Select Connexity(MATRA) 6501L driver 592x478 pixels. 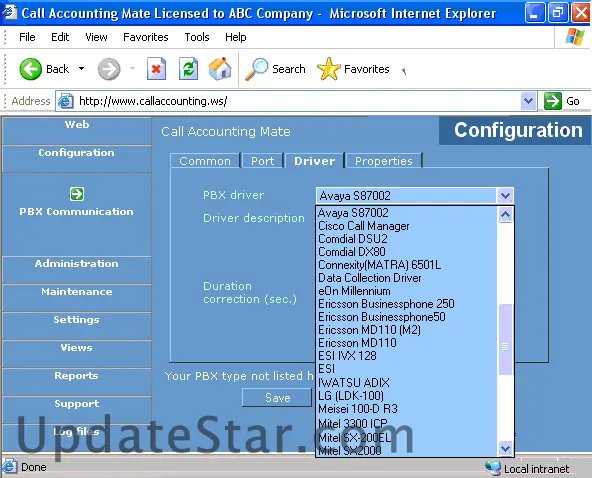(407, 265)
